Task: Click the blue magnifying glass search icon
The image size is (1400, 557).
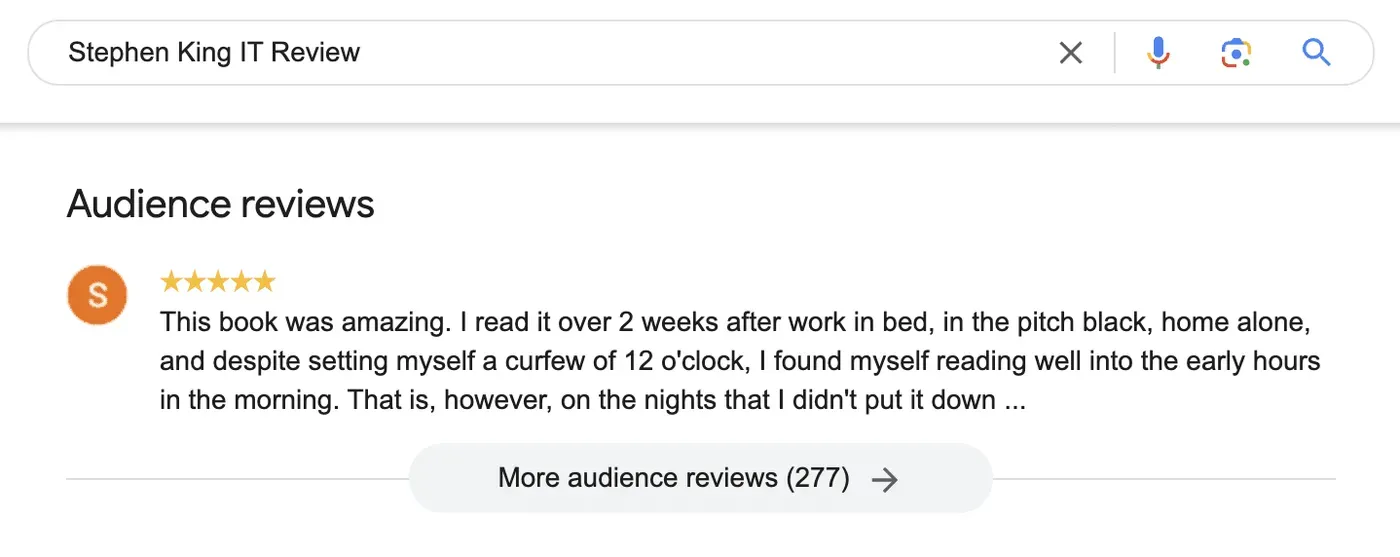Action: click(x=1316, y=52)
